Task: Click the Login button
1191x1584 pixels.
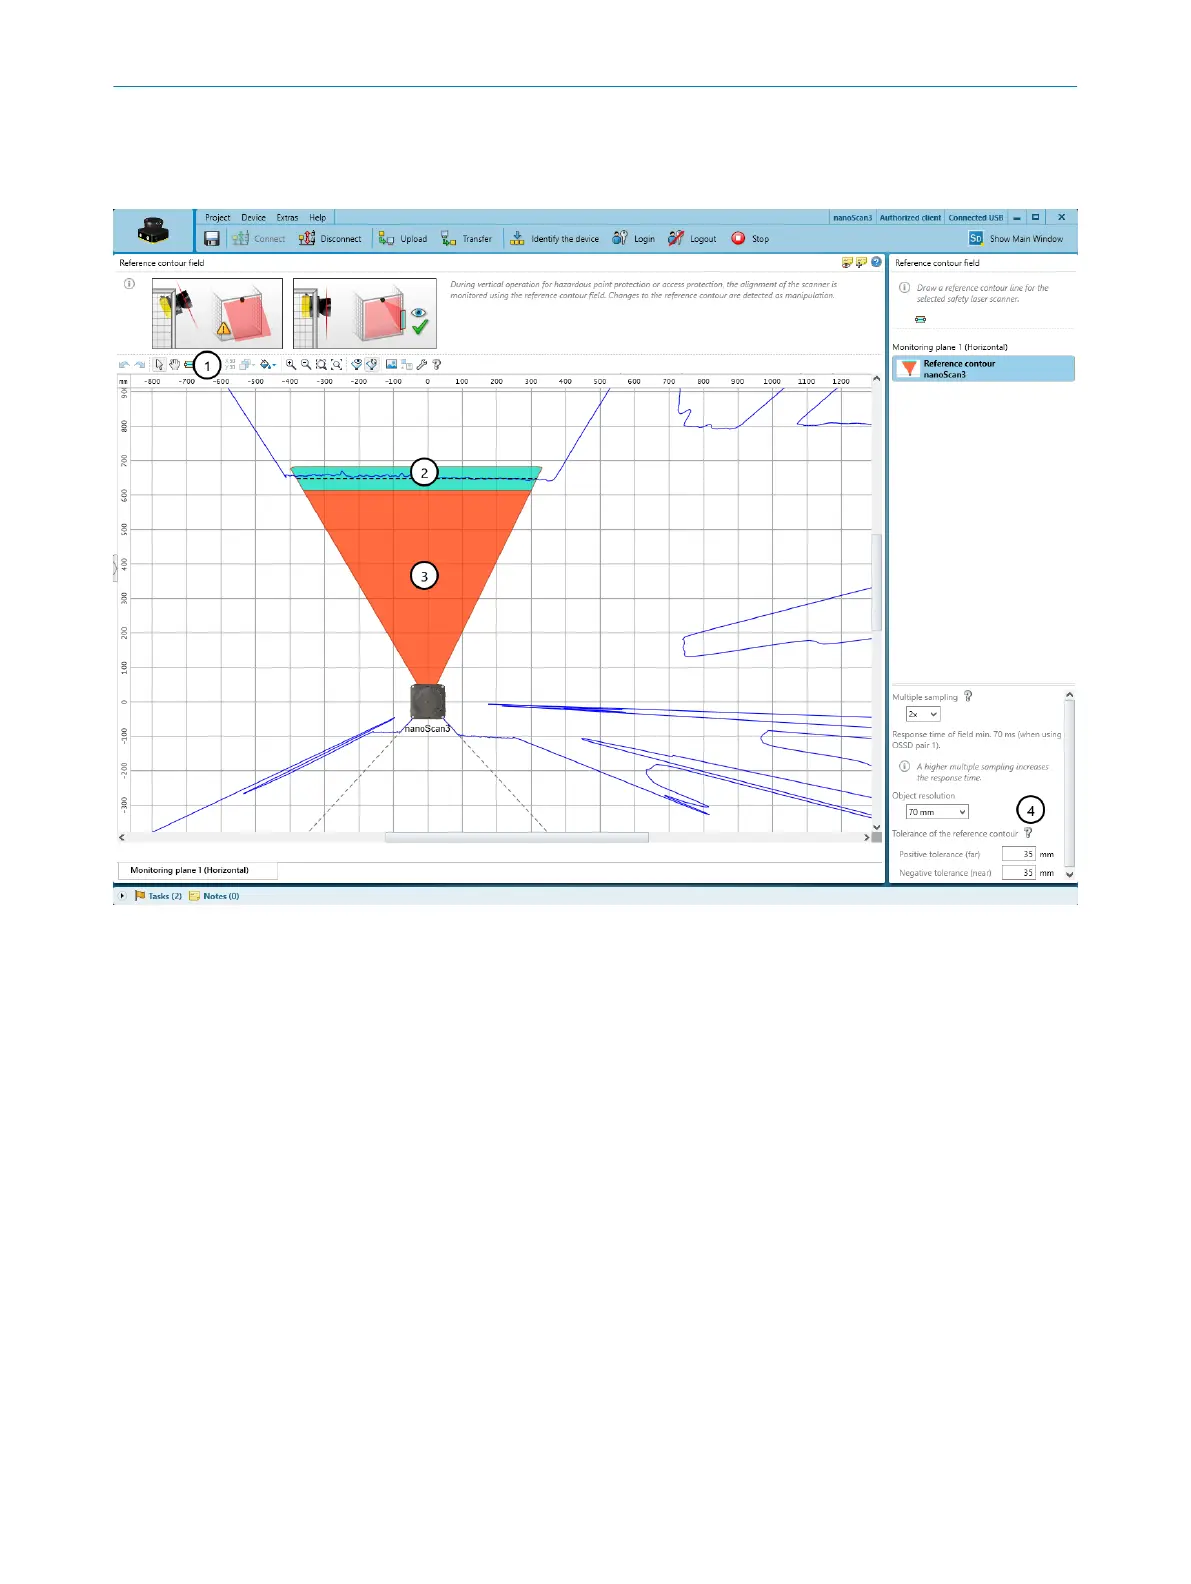Action: tap(634, 239)
